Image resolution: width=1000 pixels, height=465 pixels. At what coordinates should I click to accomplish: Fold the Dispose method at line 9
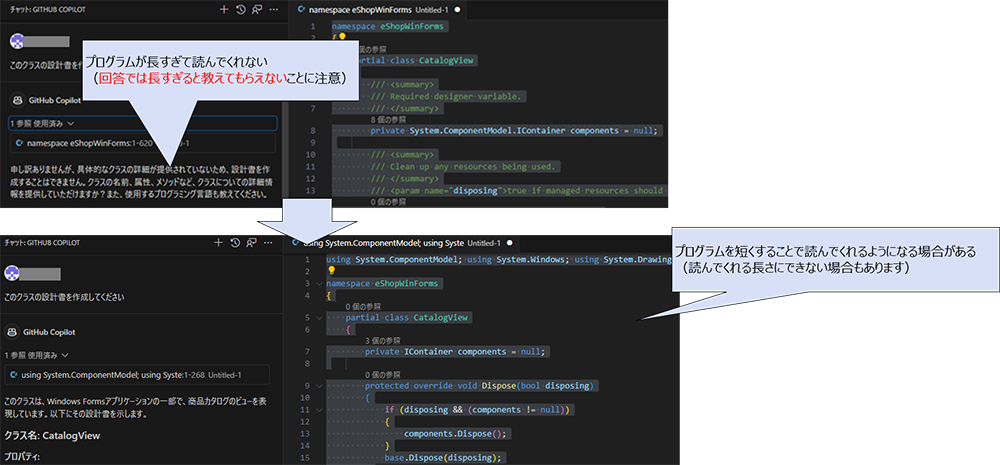318,386
